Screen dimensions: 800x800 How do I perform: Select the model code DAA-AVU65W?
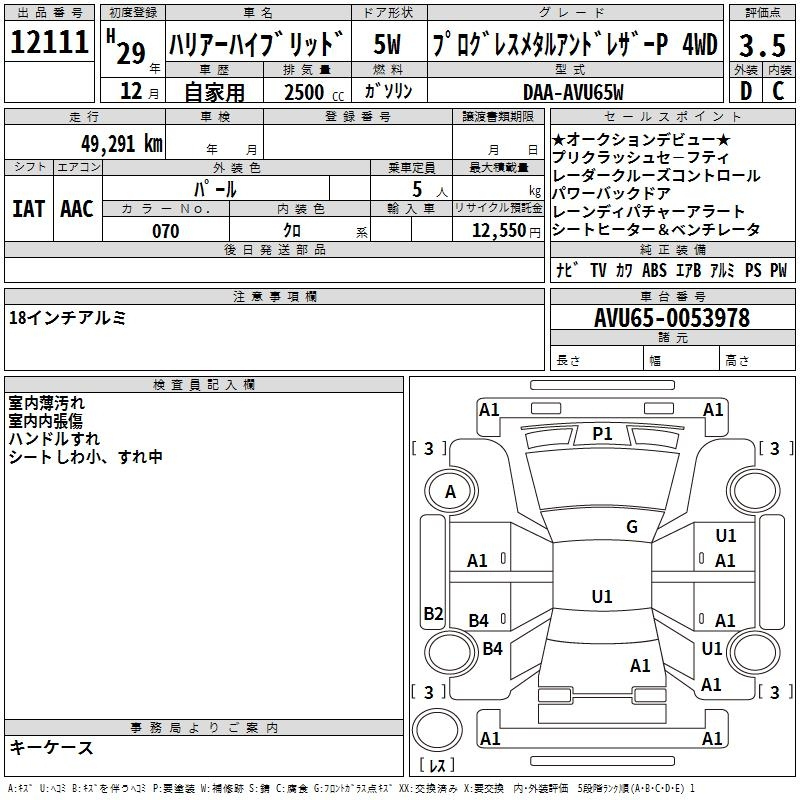[x=573, y=92]
